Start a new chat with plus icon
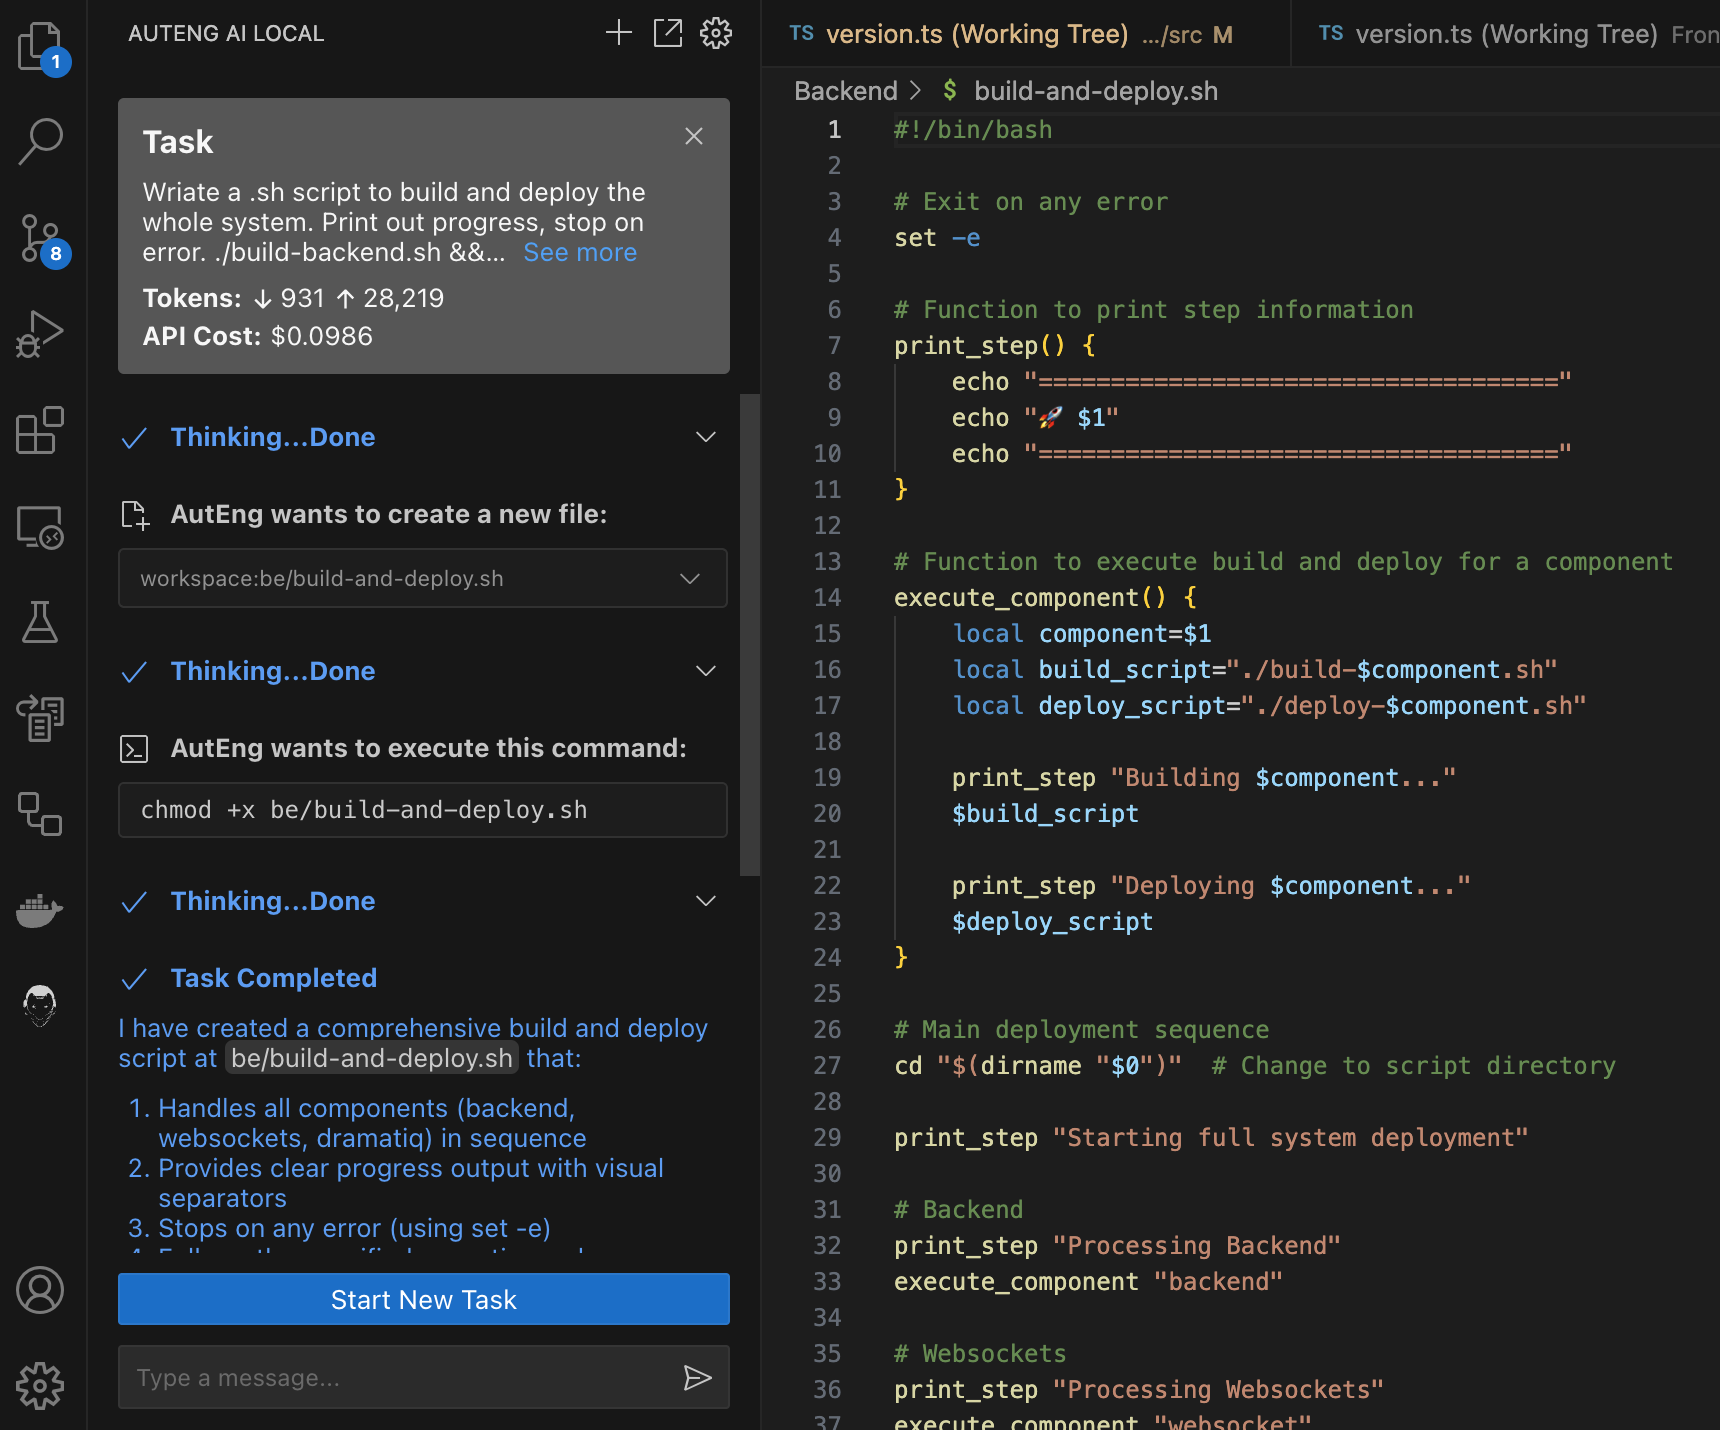The image size is (1720, 1430). pyautogui.click(x=619, y=33)
